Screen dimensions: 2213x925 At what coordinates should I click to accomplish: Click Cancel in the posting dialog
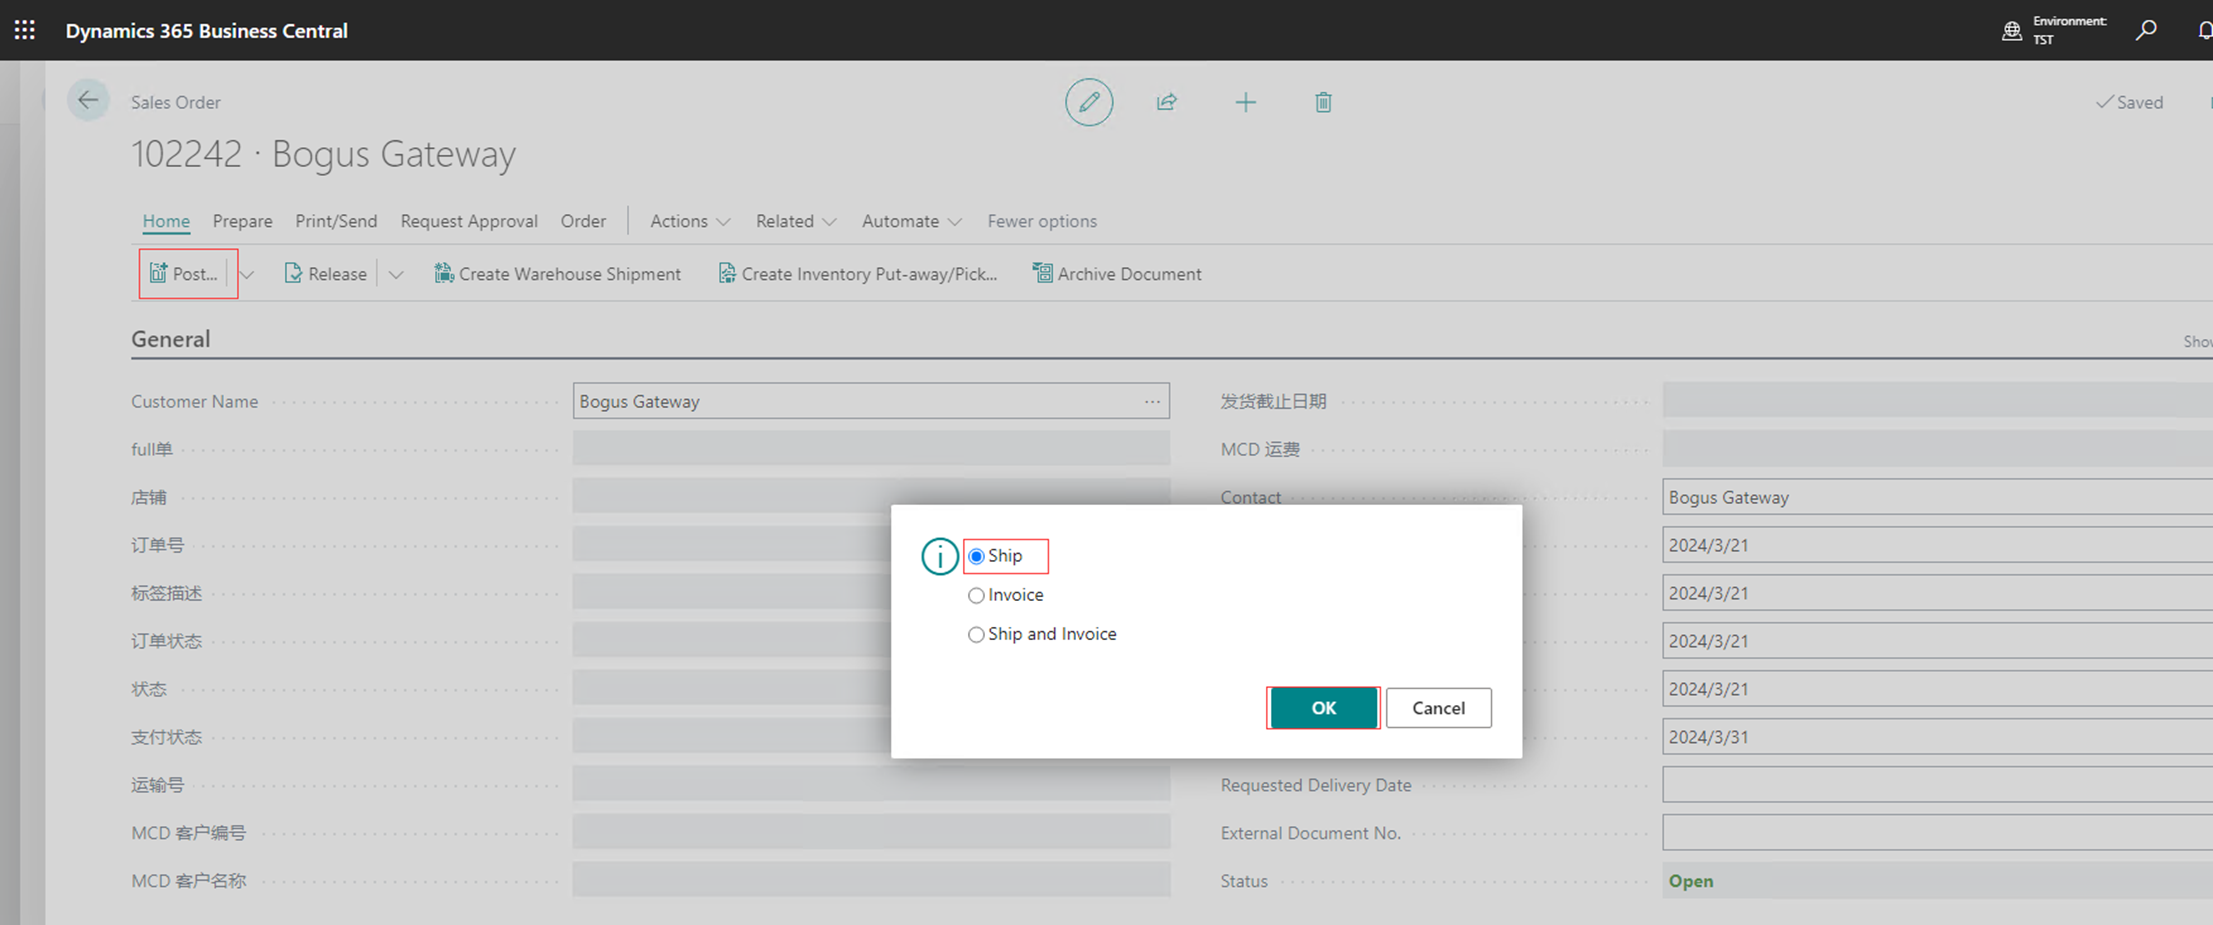coord(1438,708)
